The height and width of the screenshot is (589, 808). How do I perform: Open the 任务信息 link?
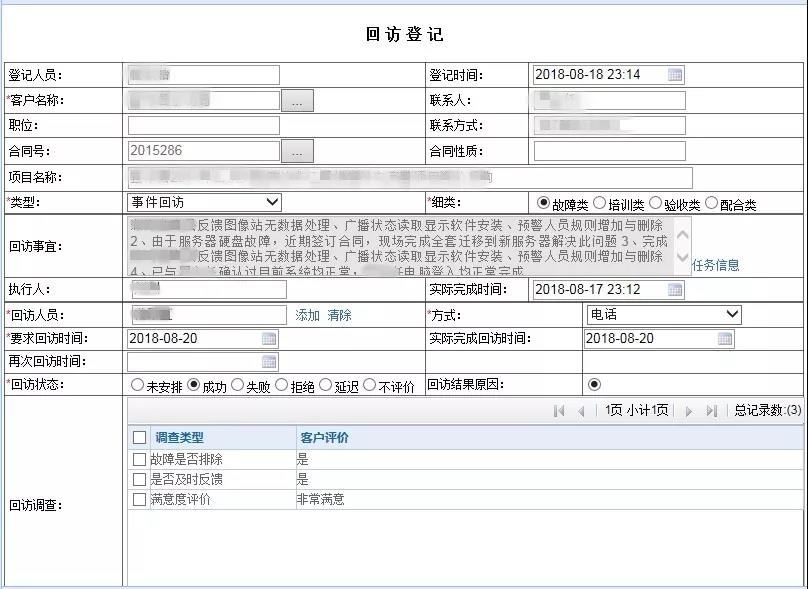[x=716, y=265]
